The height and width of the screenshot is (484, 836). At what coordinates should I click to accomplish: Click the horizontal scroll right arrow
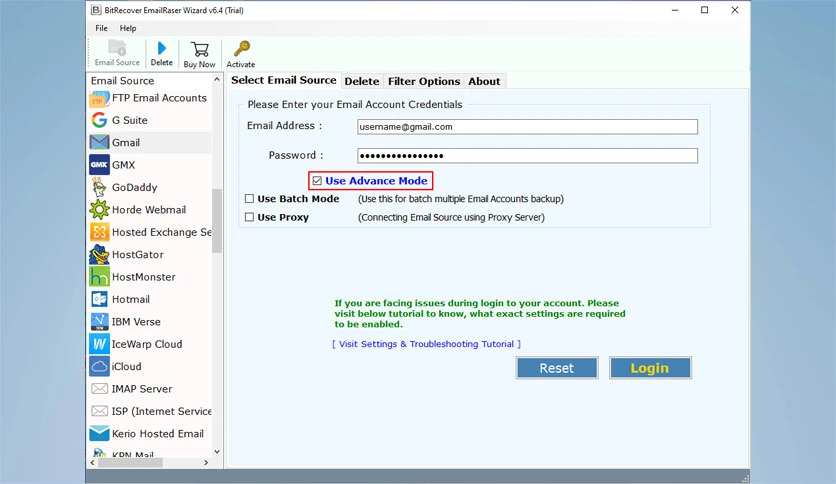[x=206, y=463]
